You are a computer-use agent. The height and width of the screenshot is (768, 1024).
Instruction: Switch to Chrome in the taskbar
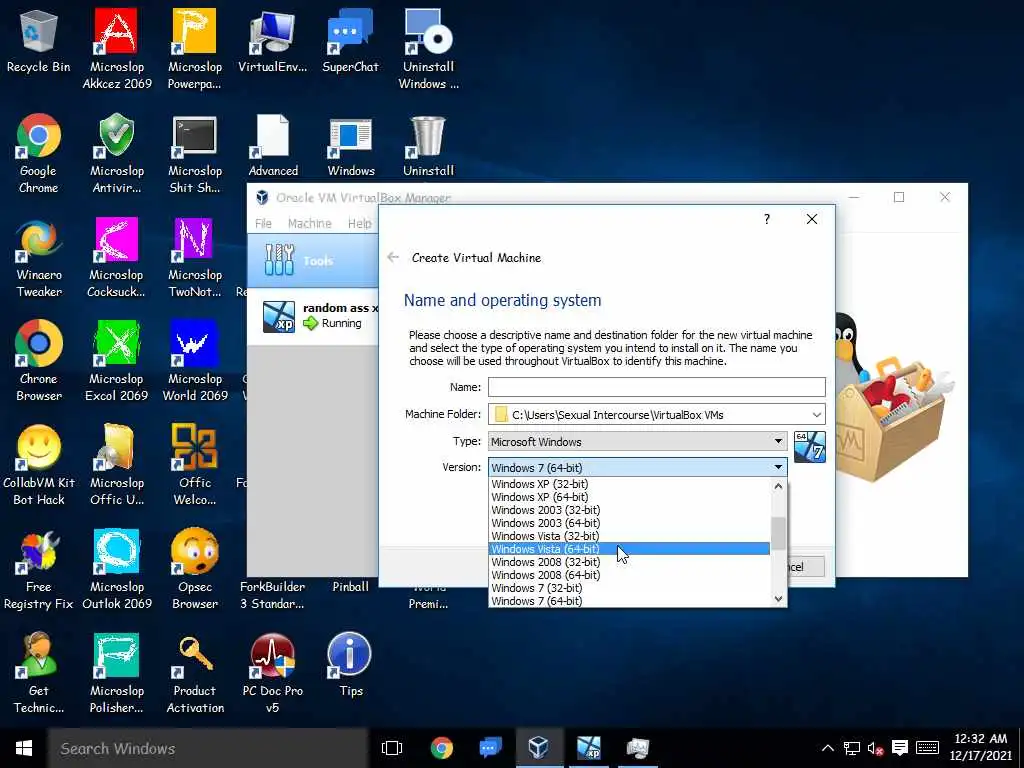tap(441, 748)
